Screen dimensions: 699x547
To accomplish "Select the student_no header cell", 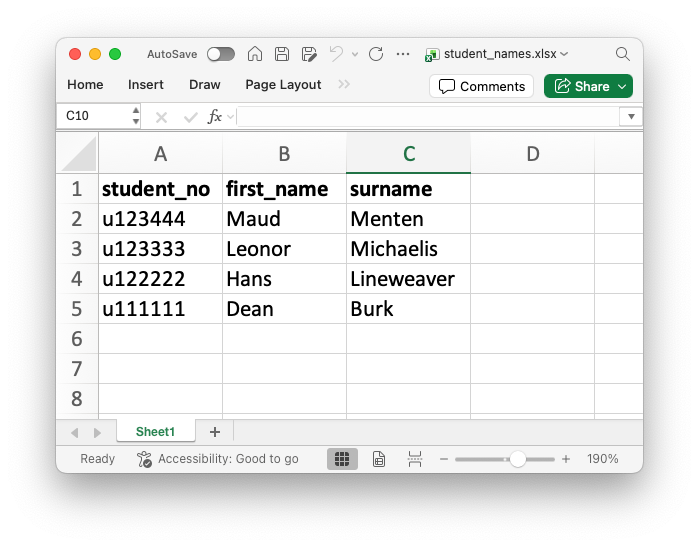I will click(x=160, y=189).
